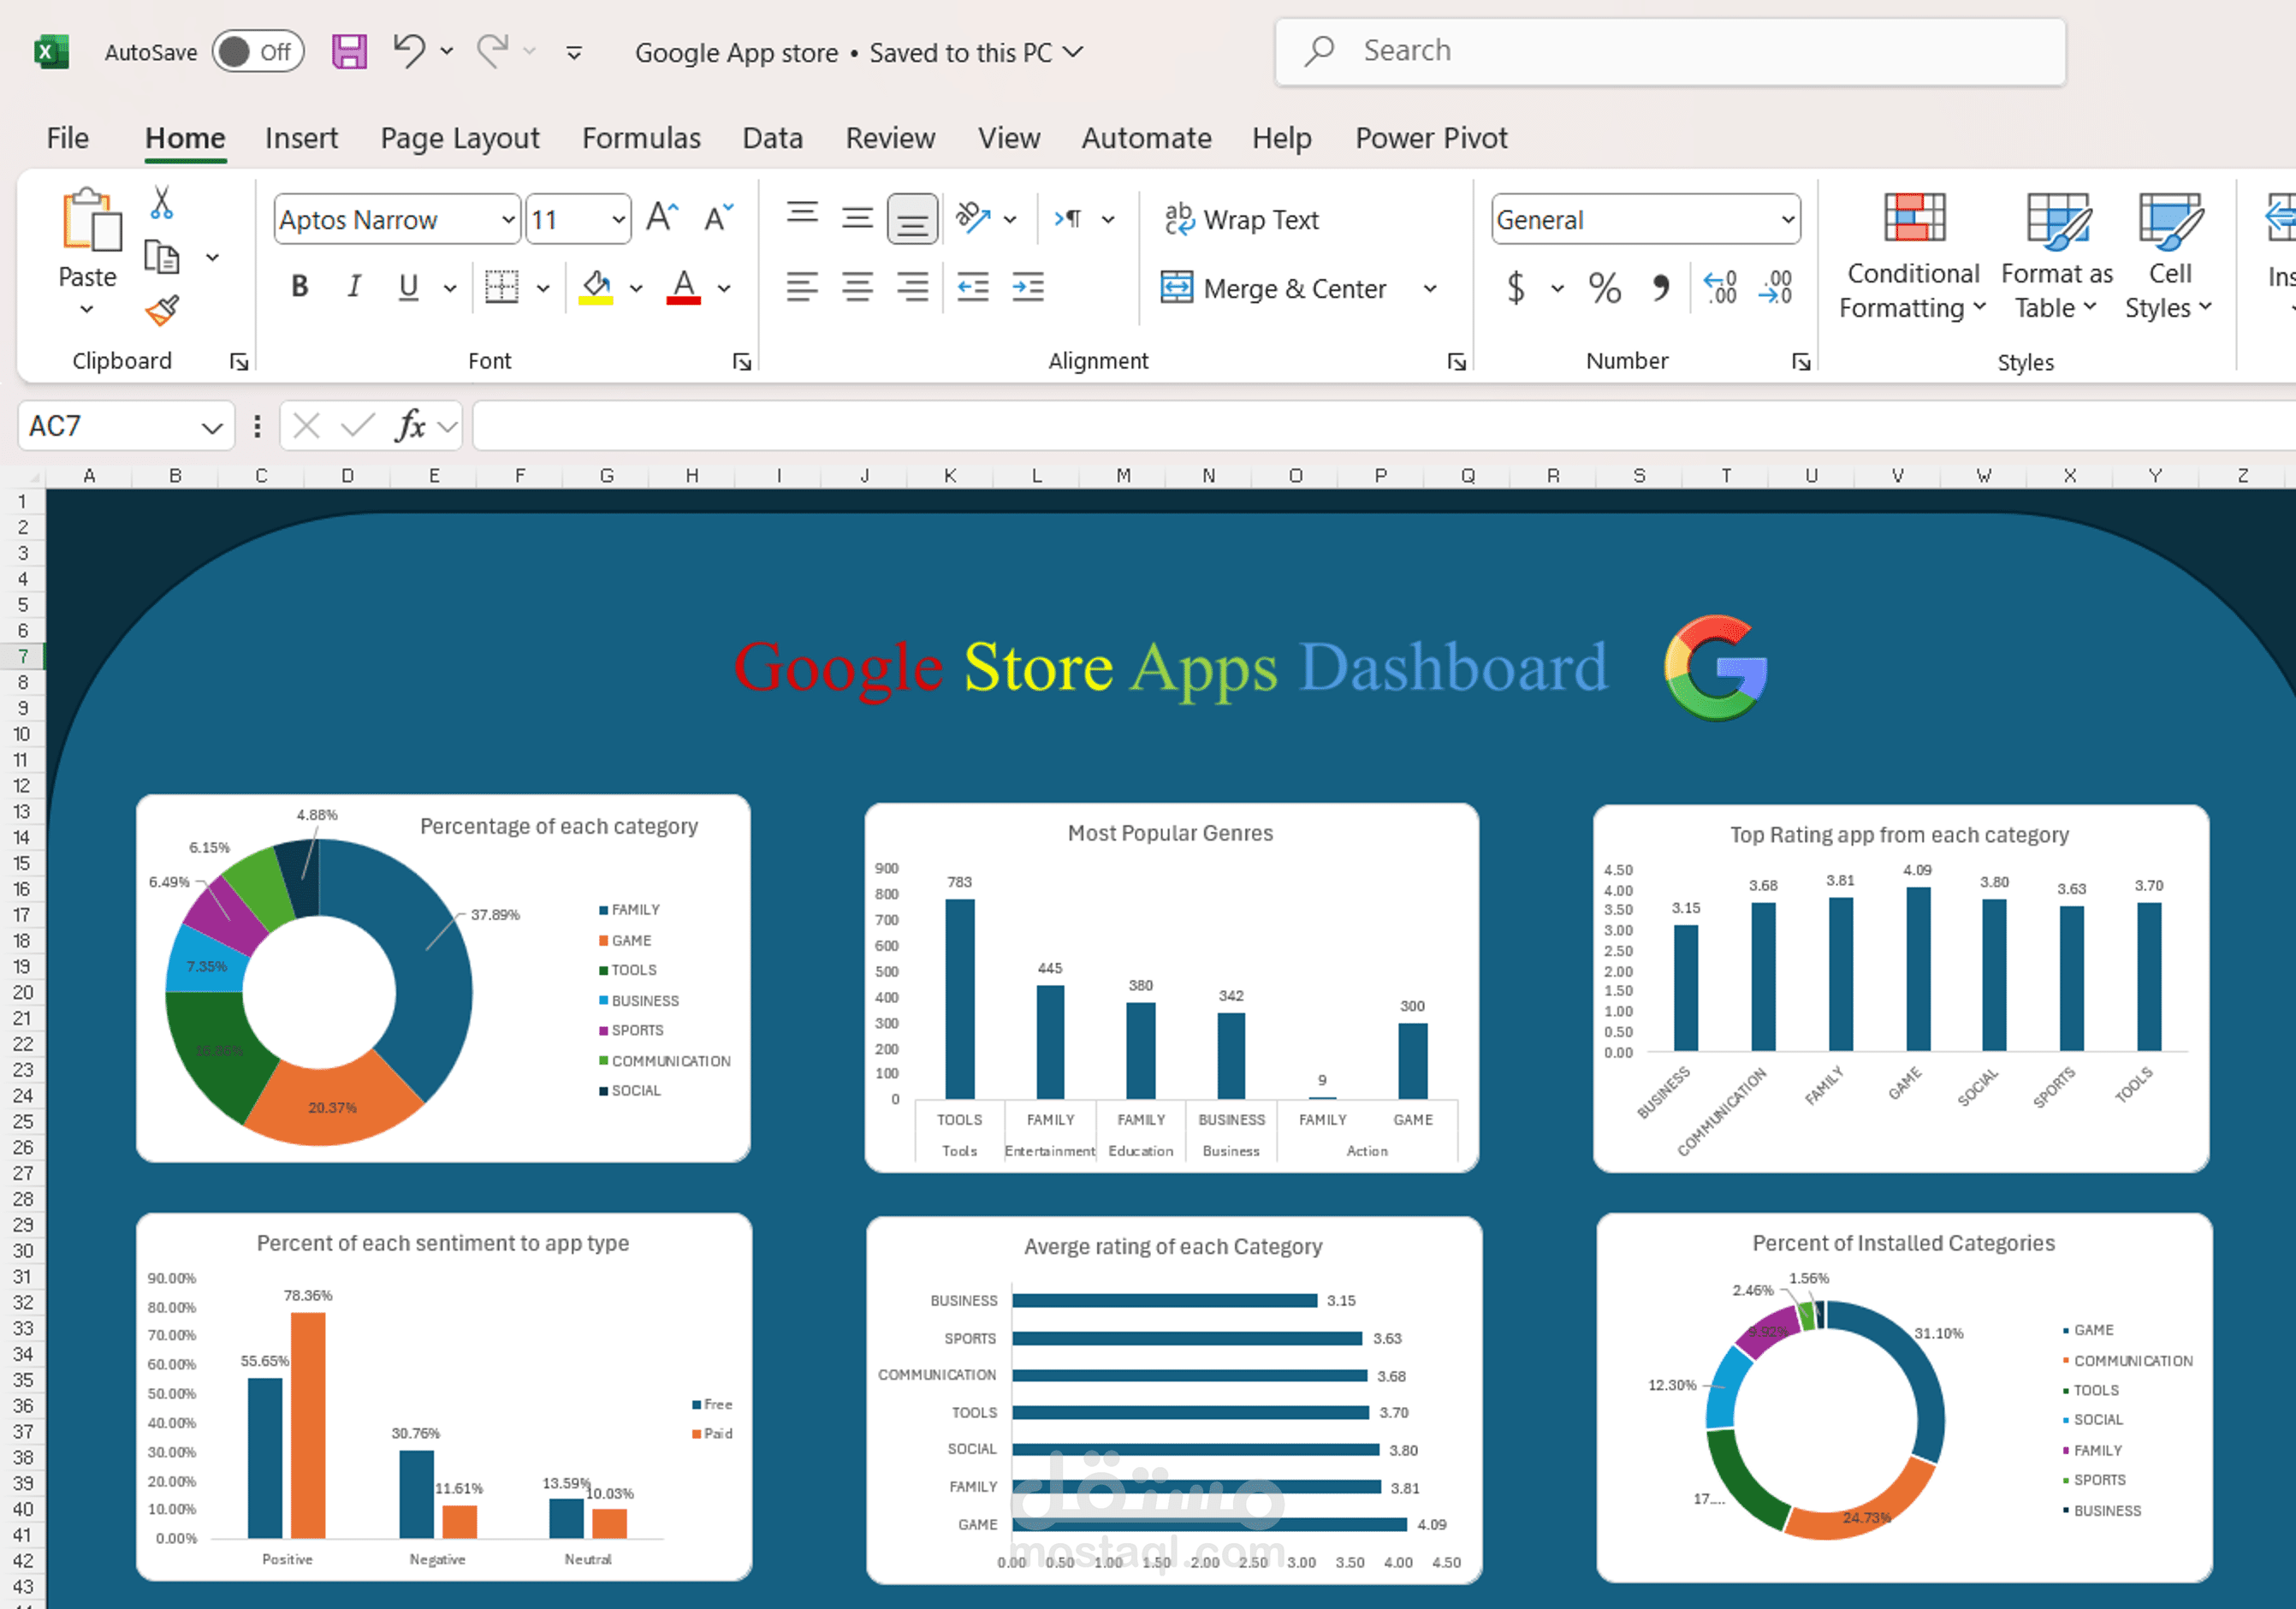Toggle Bold formatting
Image resolution: width=2296 pixels, height=1609 pixels.
(x=299, y=288)
